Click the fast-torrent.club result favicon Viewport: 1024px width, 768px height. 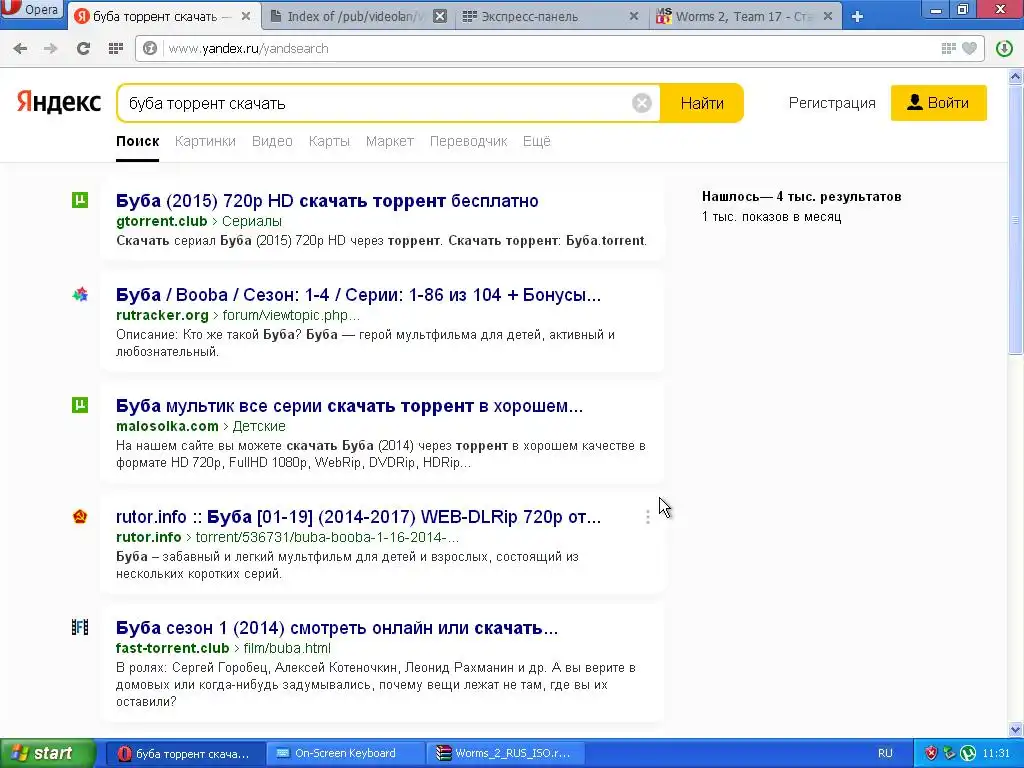click(80, 628)
